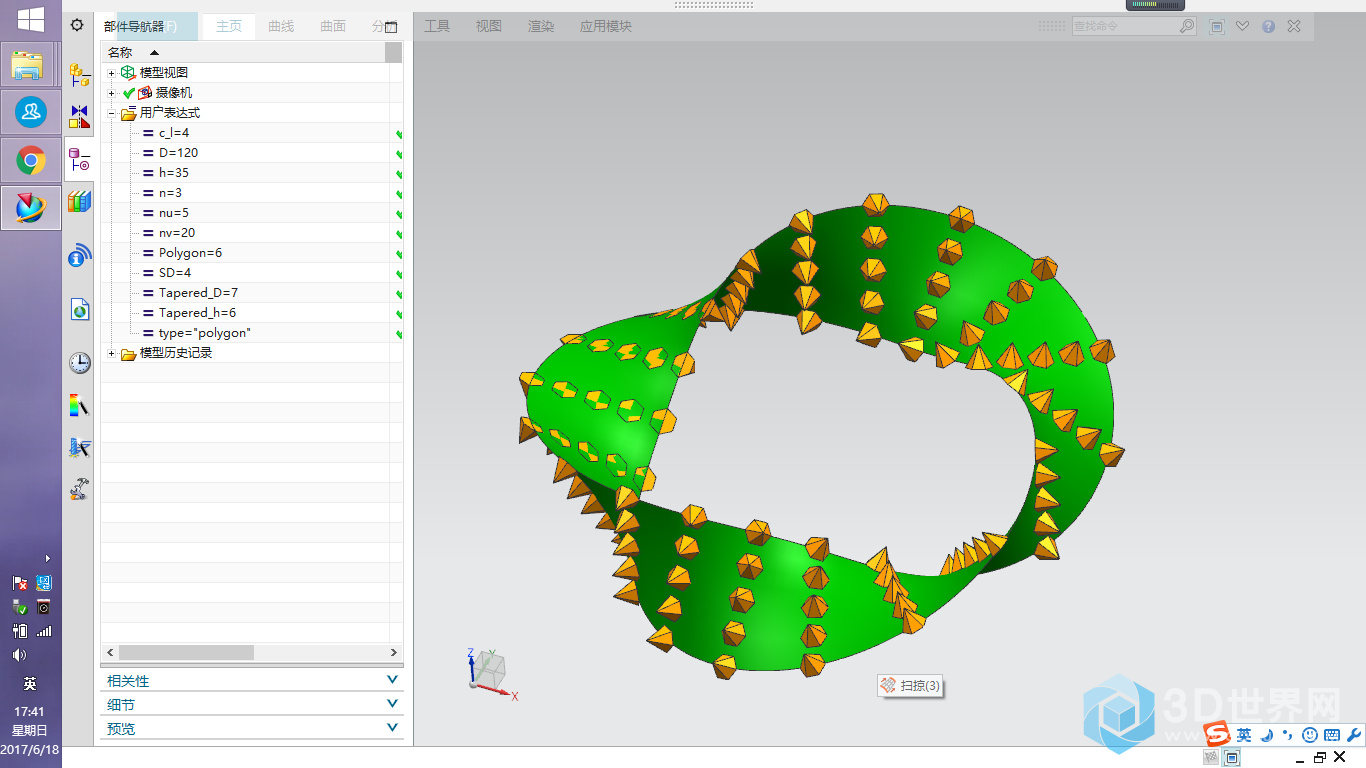Open the Process Studio sidebar icon
This screenshot has height=768, width=1366.
coord(79,448)
